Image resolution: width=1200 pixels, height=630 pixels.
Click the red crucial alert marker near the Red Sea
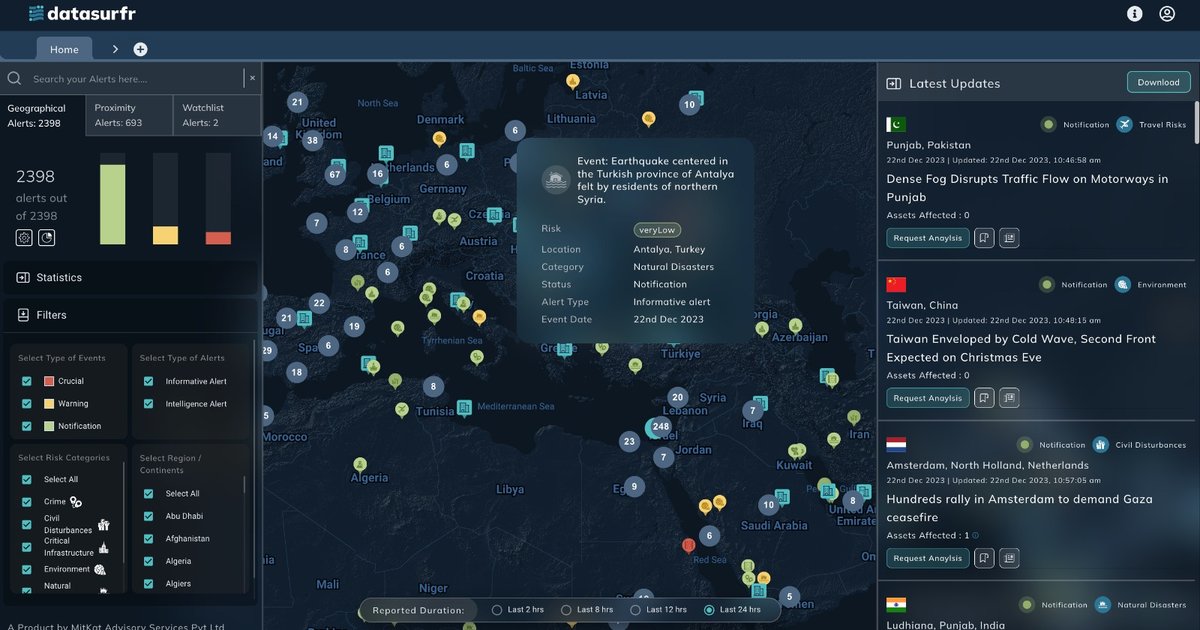[x=688, y=545]
